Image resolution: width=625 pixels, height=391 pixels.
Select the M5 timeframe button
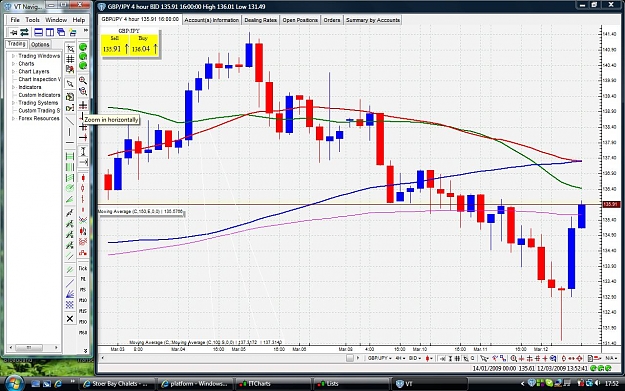pyautogui.click(x=83, y=290)
